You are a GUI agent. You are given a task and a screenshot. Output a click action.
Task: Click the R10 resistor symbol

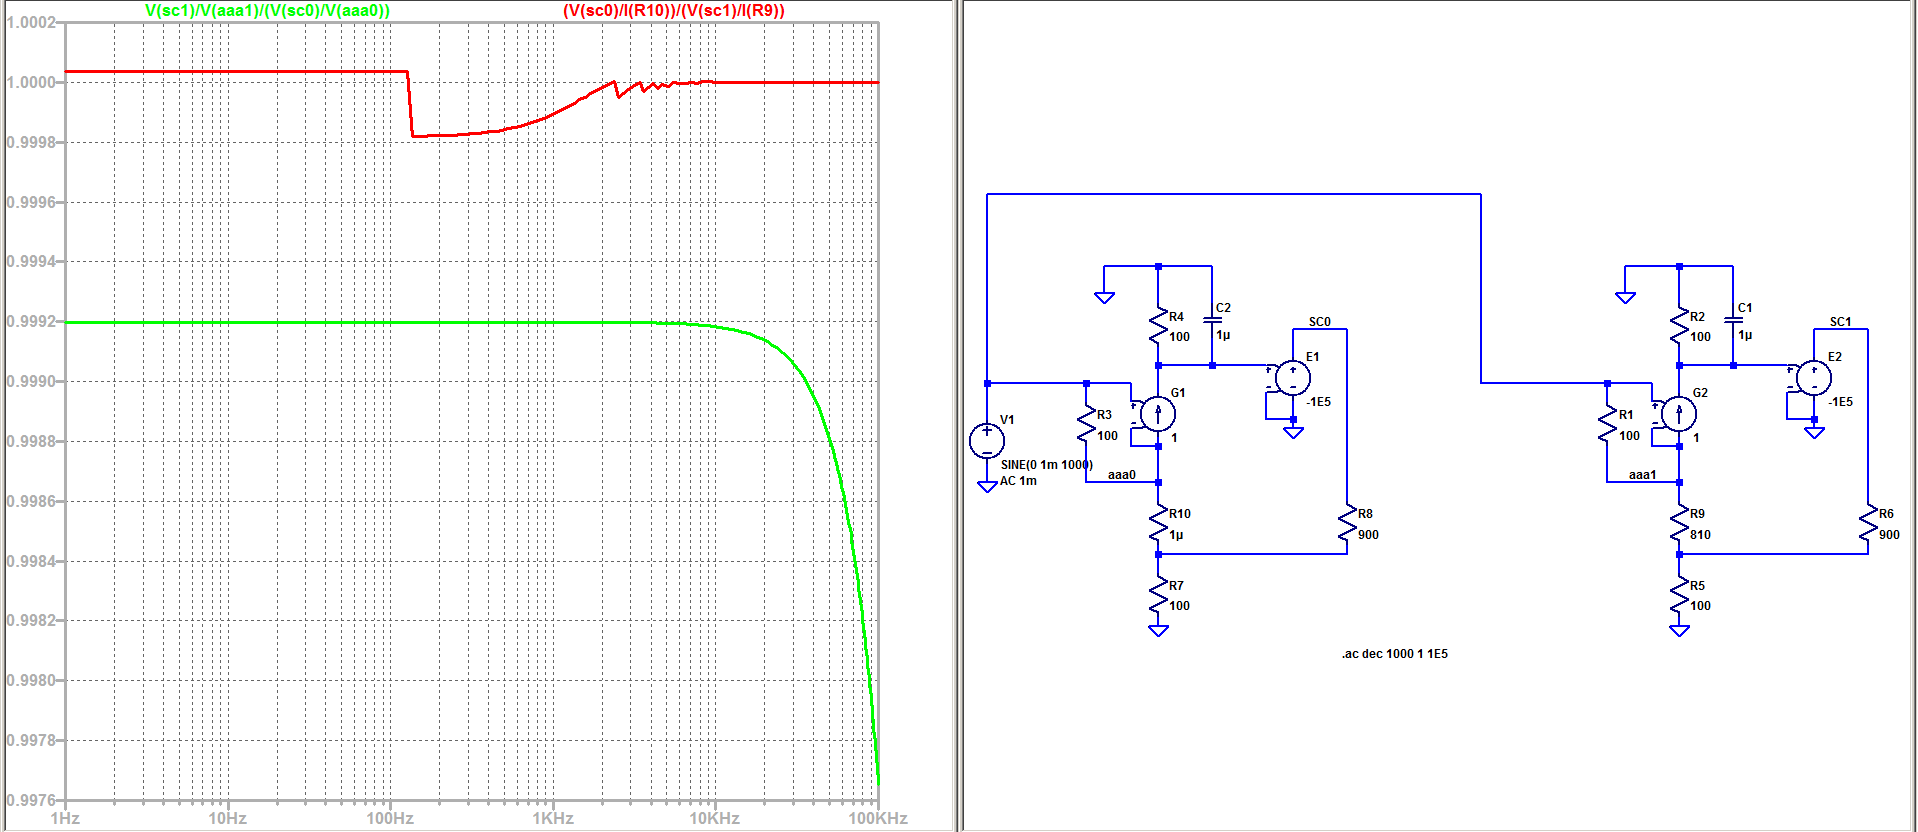[1158, 524]
